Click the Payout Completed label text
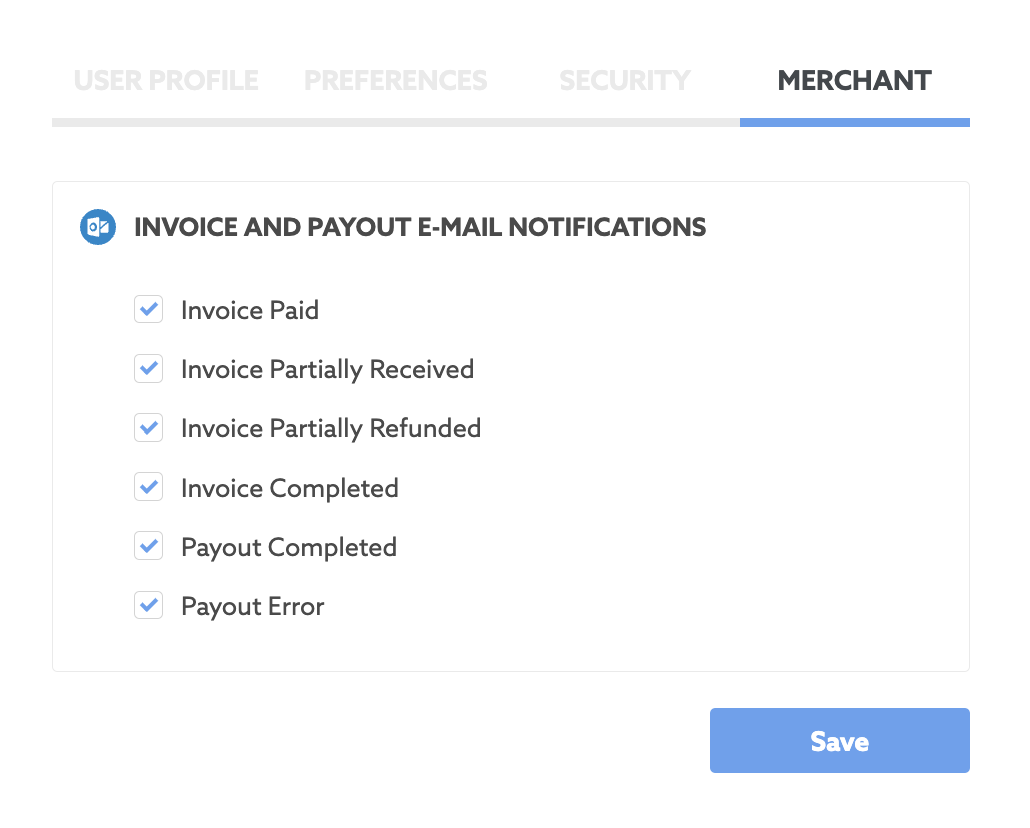The height and width of the screenshot is (828, 1030). click(289, 548)
